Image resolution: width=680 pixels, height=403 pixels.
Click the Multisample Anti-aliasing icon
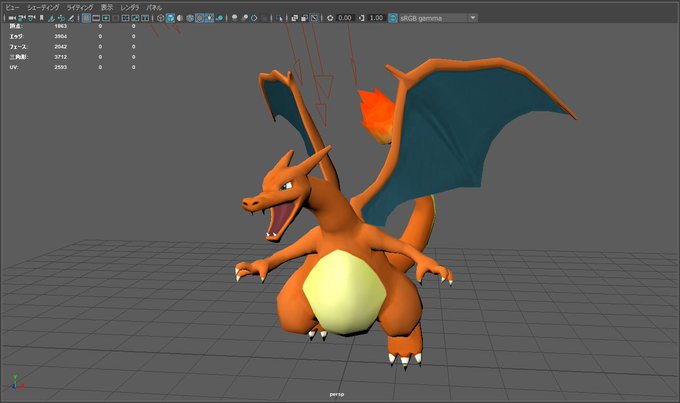pos(254,18)
